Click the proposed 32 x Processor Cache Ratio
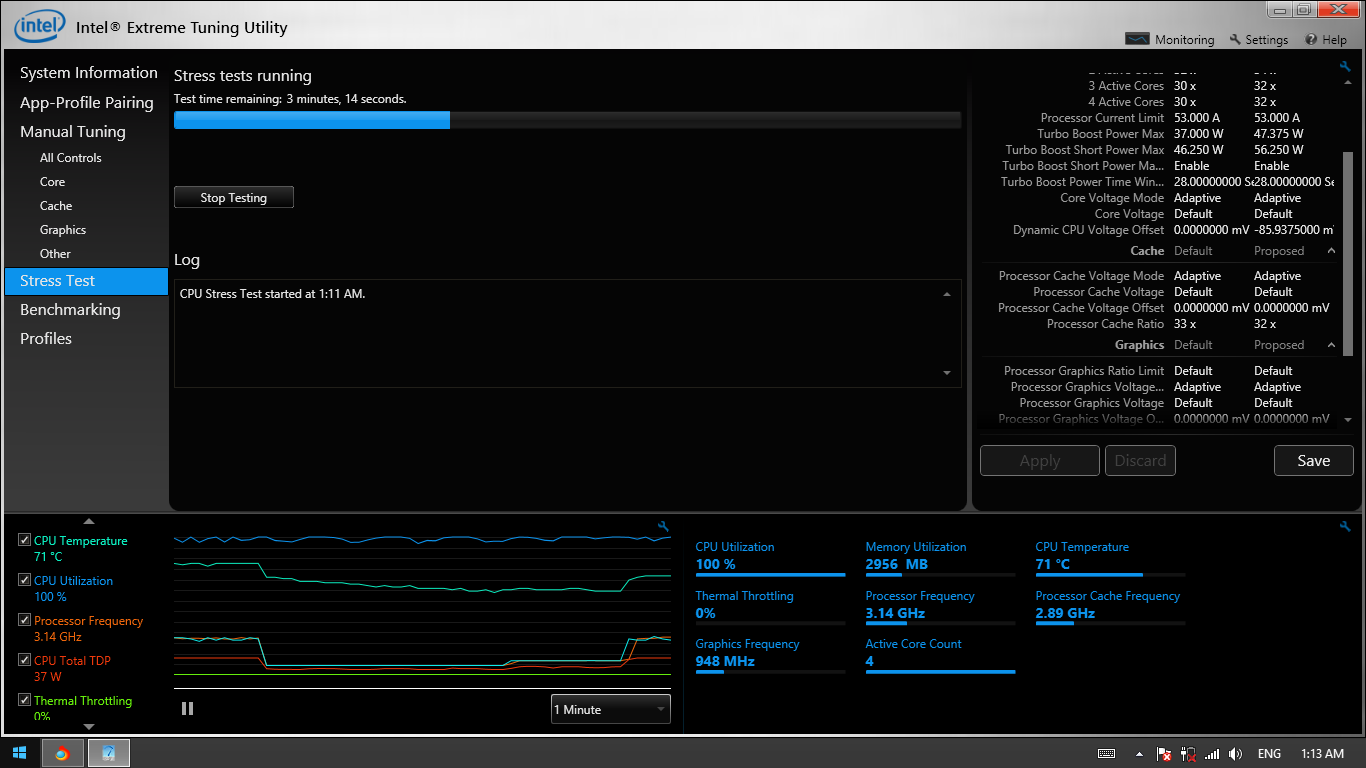This screenshot has width=1366, height=768. click(x=1265, y=324)
